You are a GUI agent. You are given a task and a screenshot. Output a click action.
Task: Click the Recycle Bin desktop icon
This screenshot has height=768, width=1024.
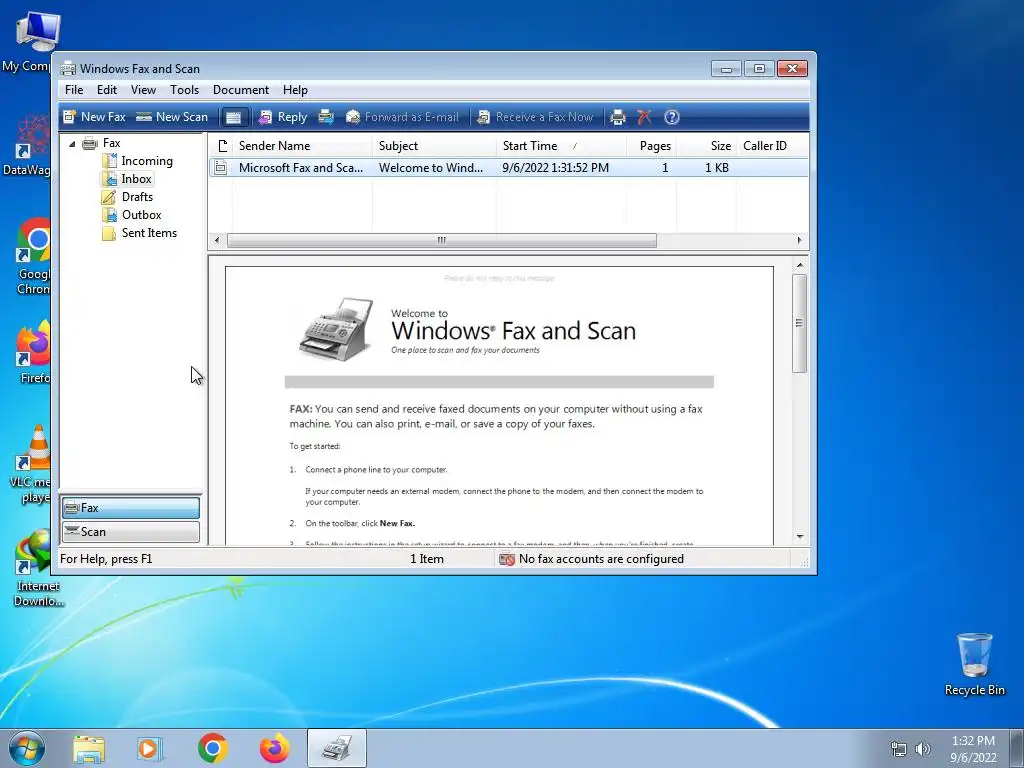point(974,664)
